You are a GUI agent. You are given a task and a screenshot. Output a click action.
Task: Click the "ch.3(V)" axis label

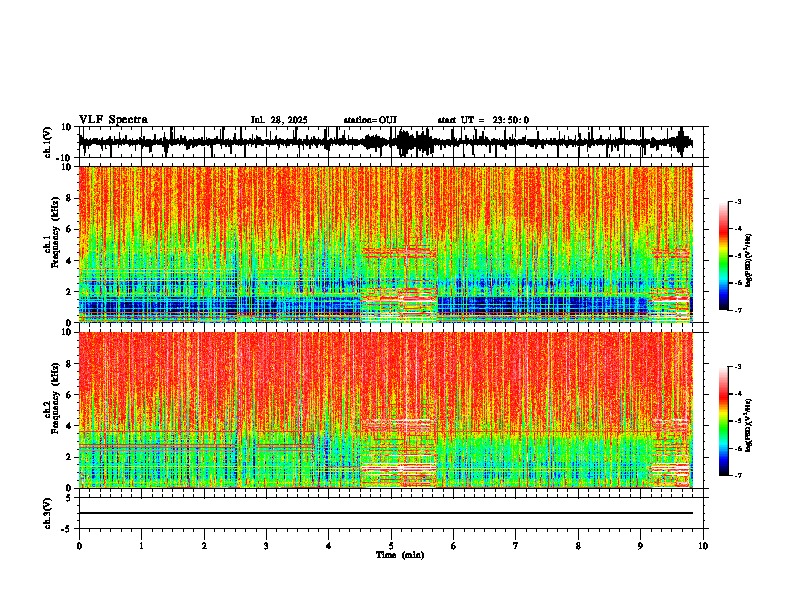coord(48,513)
